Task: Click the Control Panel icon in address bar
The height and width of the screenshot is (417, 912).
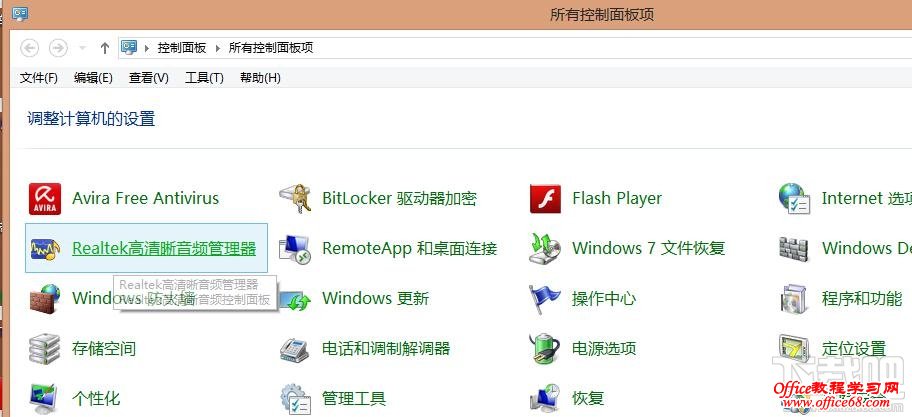Action: coord(129,48)
